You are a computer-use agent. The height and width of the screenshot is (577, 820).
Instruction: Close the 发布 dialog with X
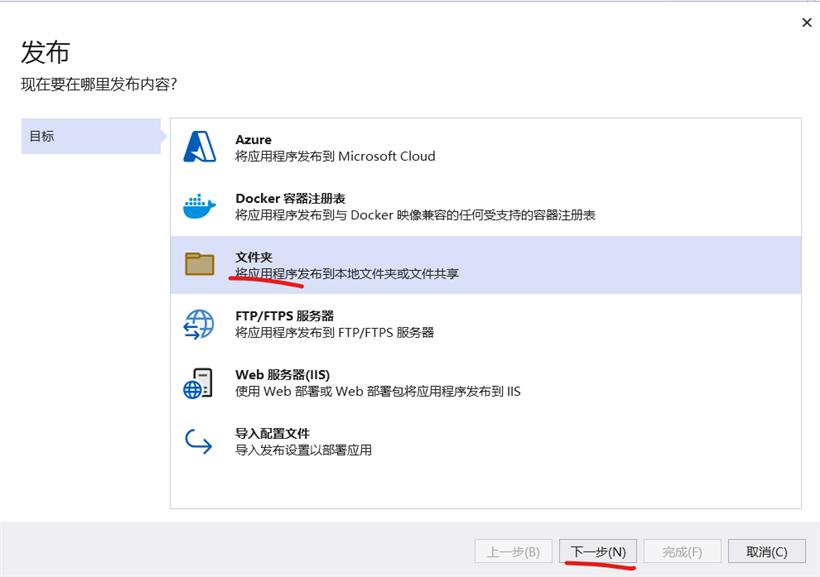[x=806, y=22]
